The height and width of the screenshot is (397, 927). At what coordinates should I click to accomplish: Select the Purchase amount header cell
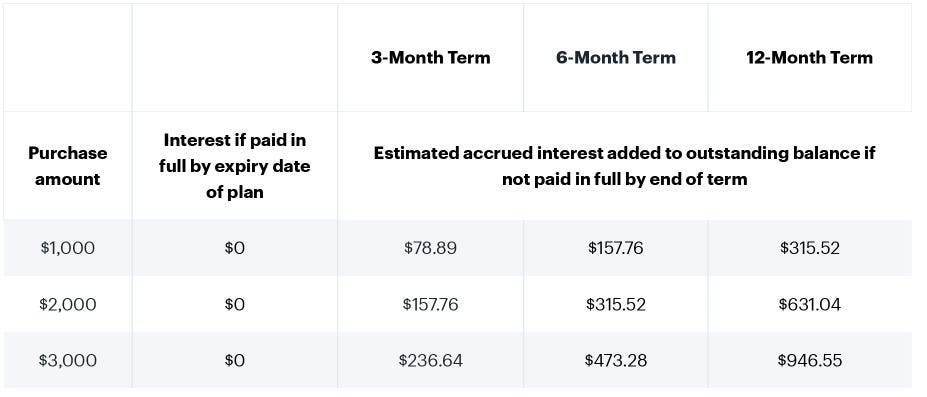tap(67, 166)
